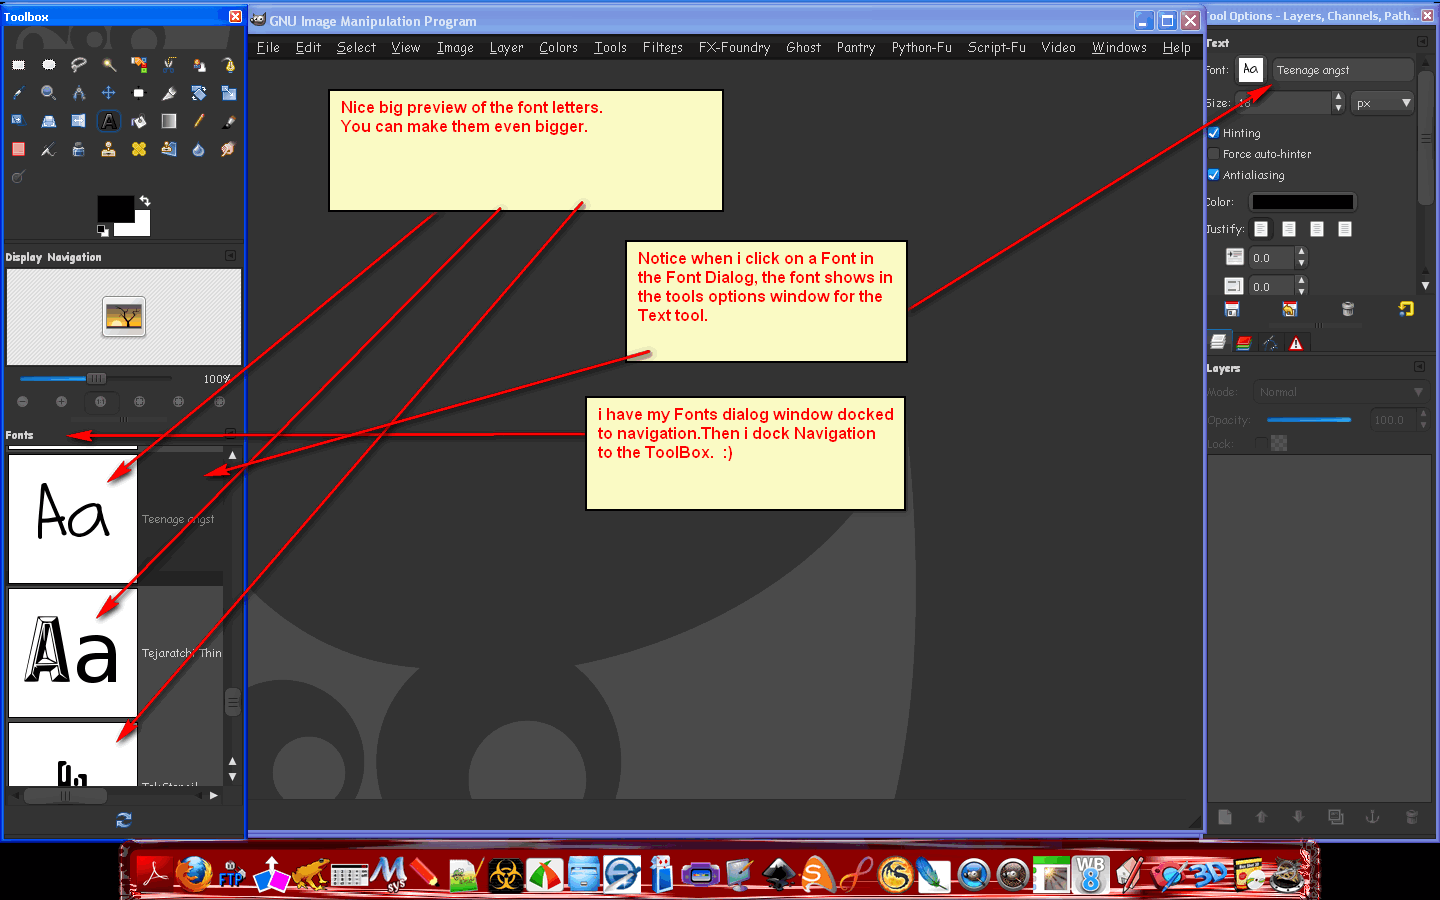Select the Scissors Select tool
The image size is (1440, 900).
[169, 65]
